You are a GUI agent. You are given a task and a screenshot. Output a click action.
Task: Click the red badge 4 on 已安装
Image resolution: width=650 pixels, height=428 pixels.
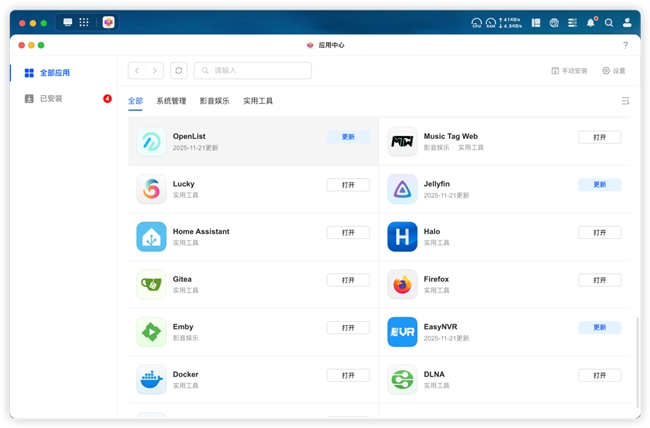coord(107,99)
